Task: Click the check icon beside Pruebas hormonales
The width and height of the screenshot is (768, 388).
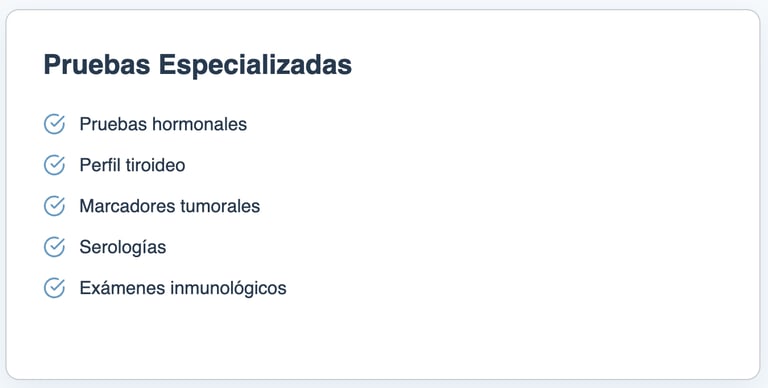Action: pyautogui.click(x=54, y=124)
